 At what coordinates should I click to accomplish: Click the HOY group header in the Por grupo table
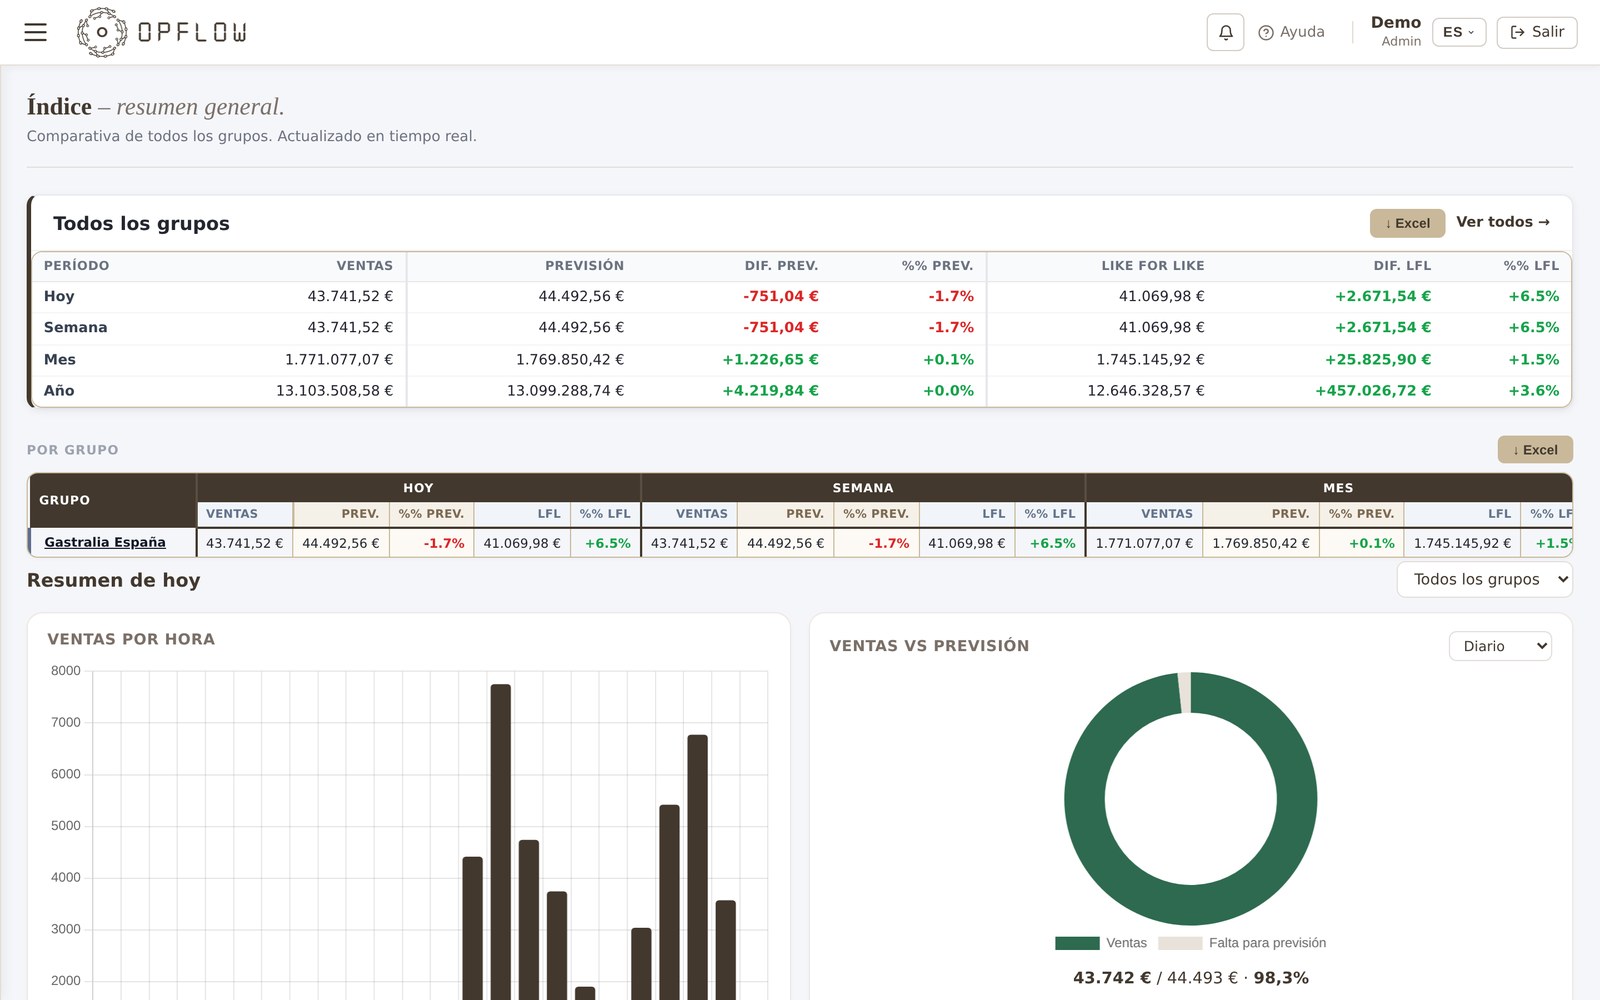coord(418,488)
